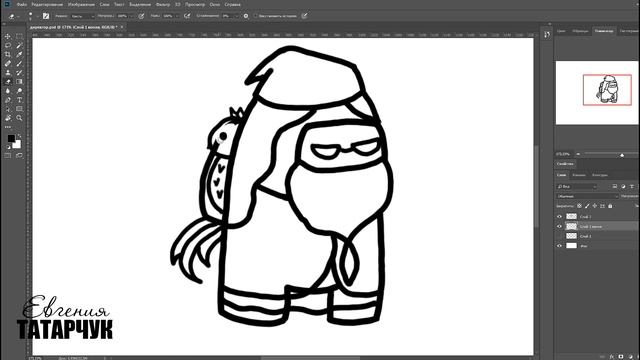Switch to the Каналы tab
Screen dimensions: 640x360
[x=579, y=175]
